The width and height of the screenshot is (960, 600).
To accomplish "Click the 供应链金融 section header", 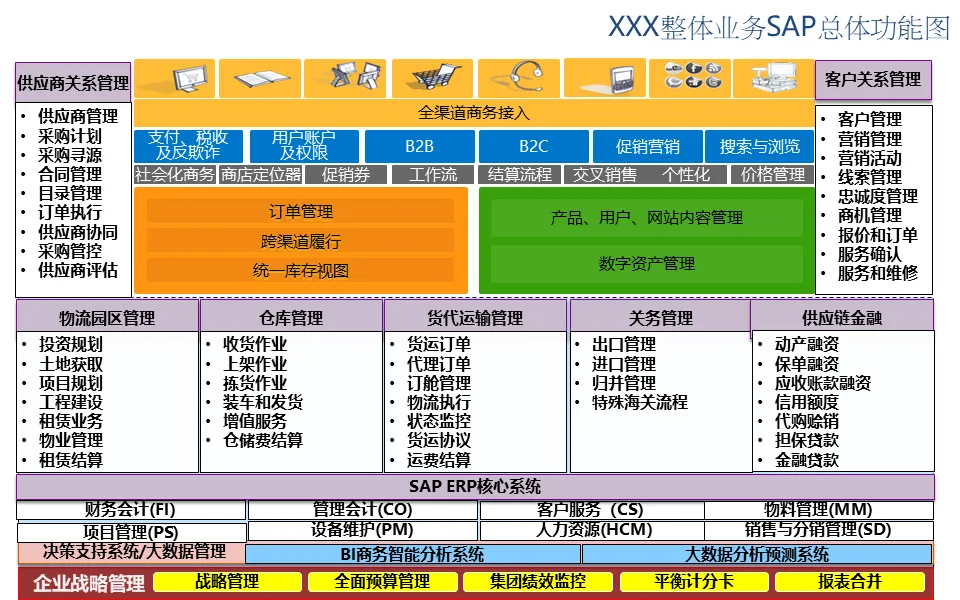I will [x=842, y=317].
